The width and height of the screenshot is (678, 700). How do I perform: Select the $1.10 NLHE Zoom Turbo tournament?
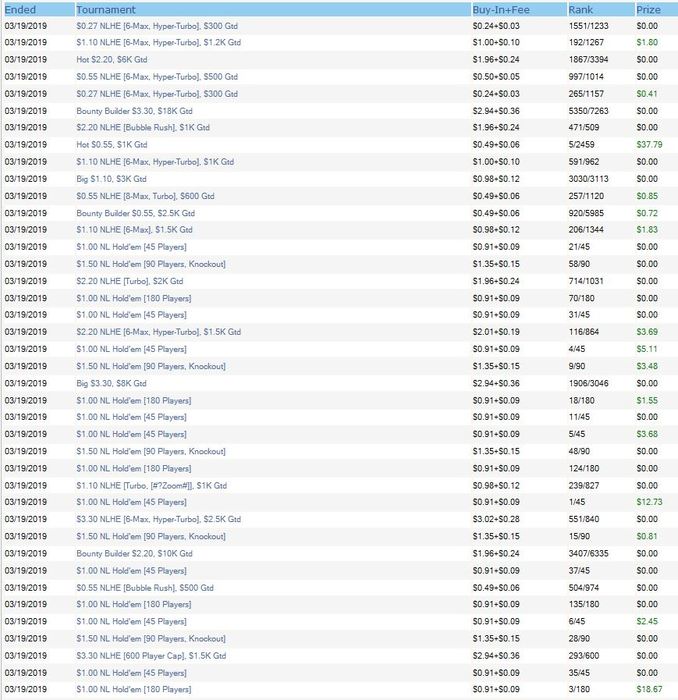pyautogui.click(x=151, y=486)
